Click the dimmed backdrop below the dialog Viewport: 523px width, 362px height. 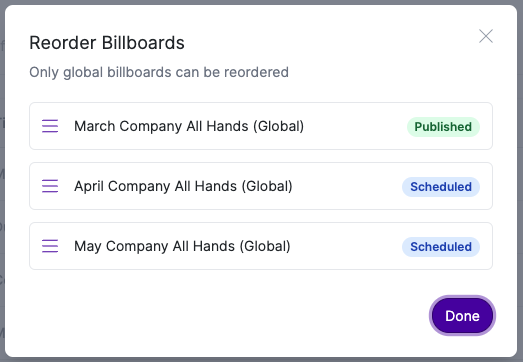(x=262, y=360)
